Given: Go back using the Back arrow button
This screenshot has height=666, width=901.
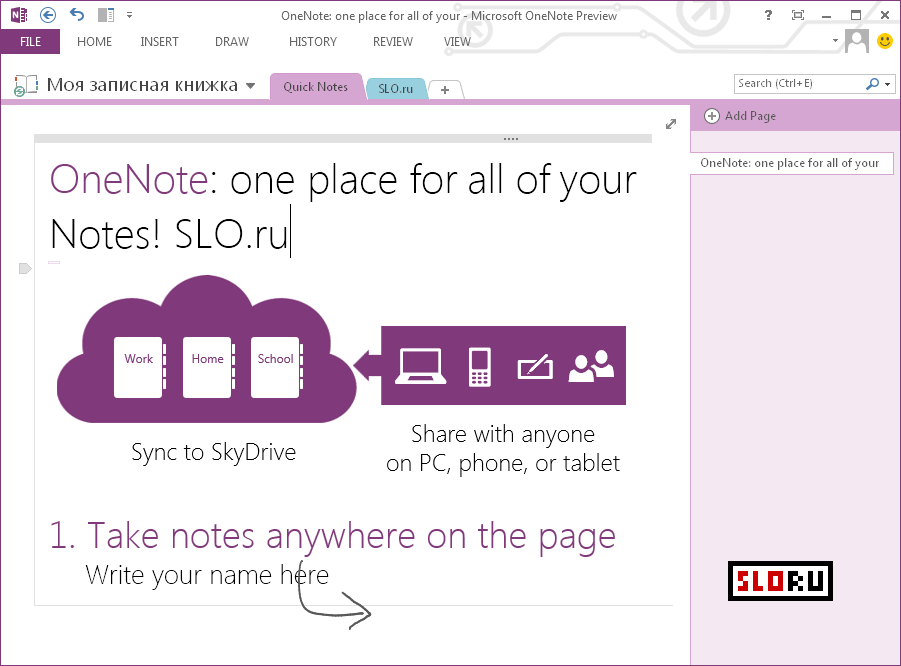Looking at the screenshot, I should (48, 15).
